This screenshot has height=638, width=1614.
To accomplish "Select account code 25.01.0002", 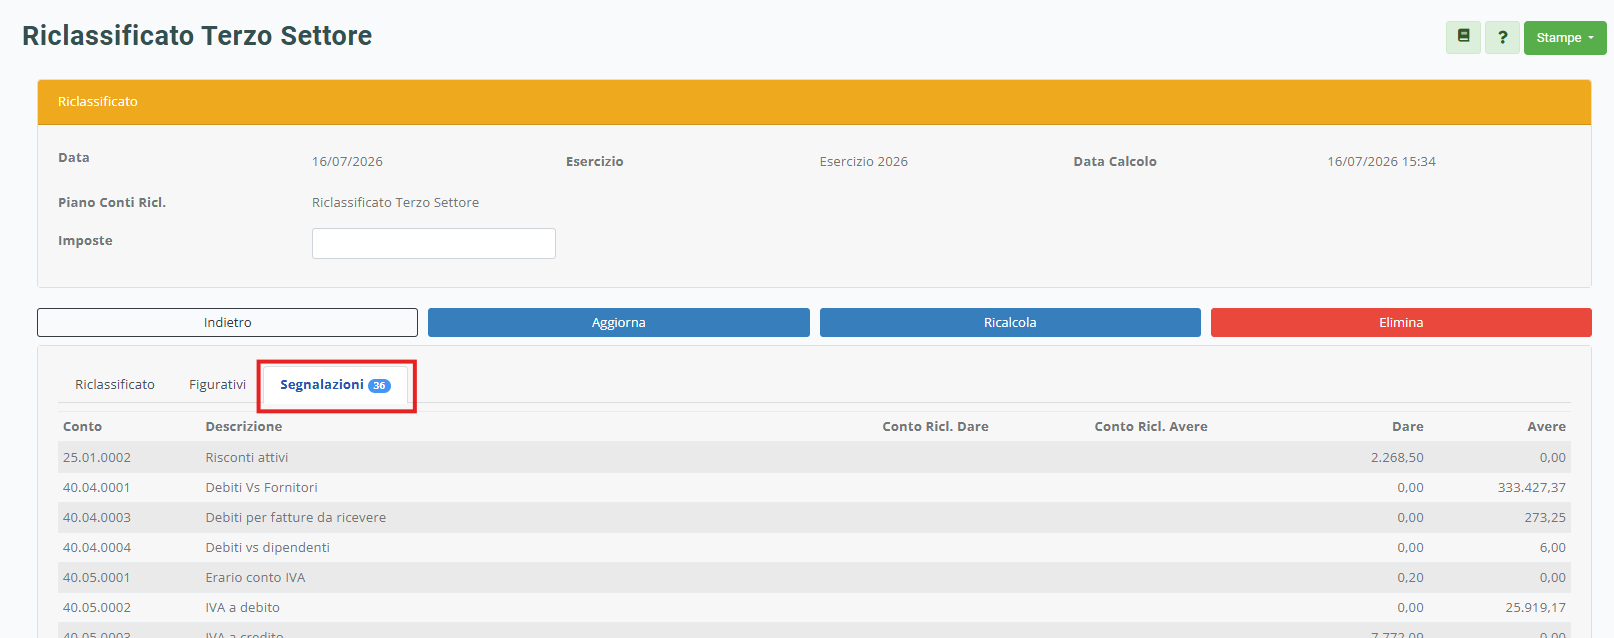I will click(x=97, y=457).
